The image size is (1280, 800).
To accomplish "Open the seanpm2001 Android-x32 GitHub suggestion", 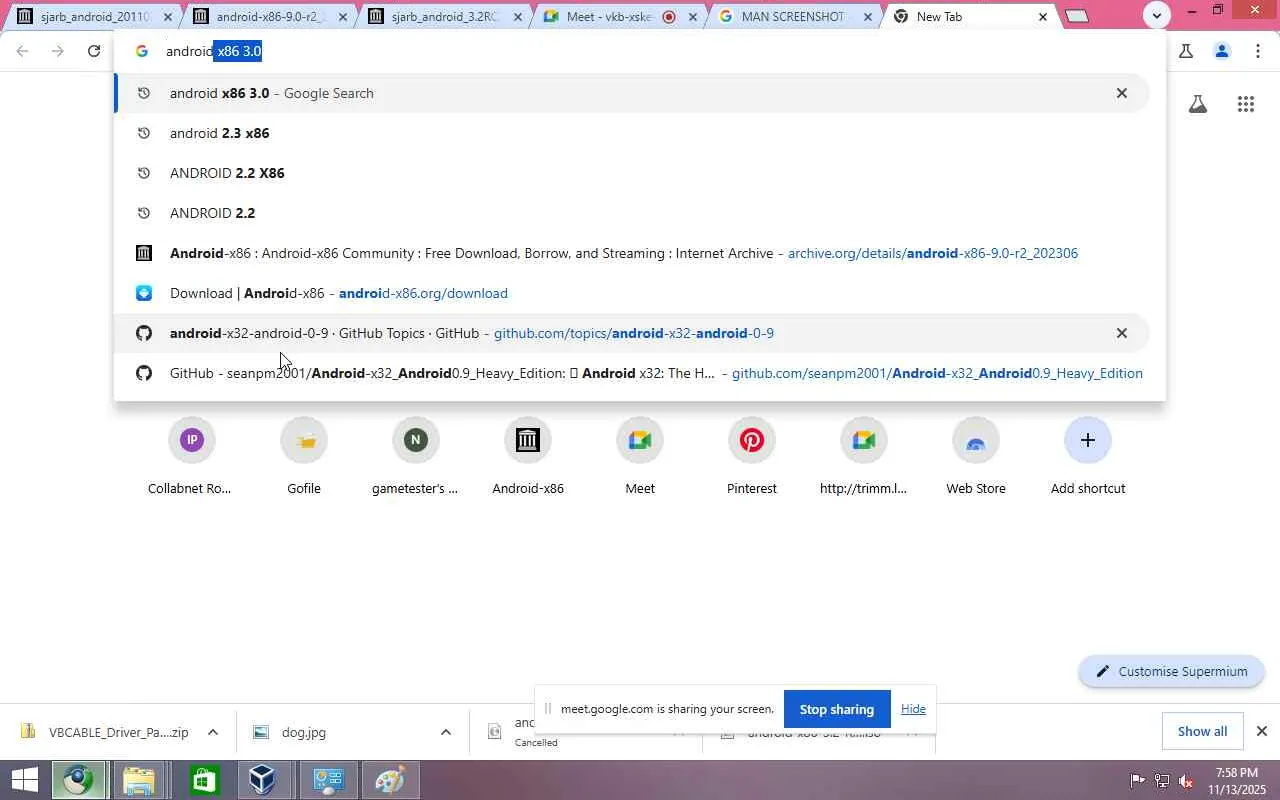I will click(x=631, y=373).
